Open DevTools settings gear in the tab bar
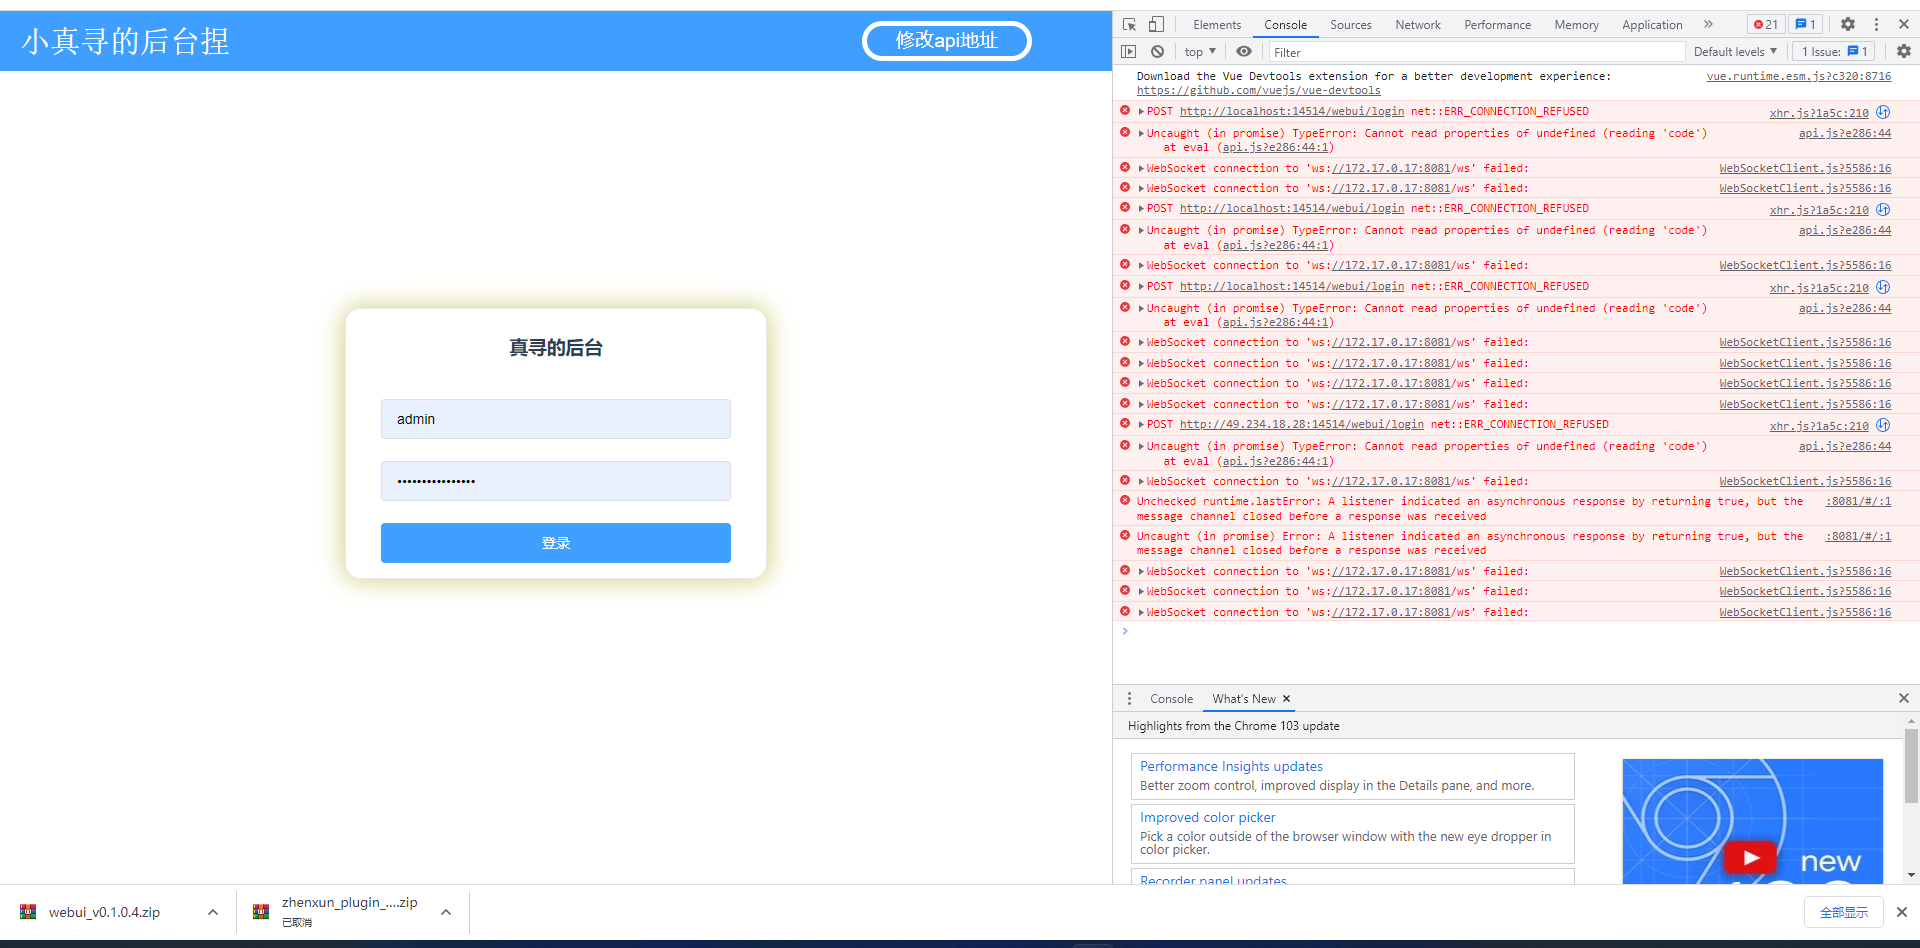Image resolution: width=1920 pixels, height=948 pixels. (1848, 24)
